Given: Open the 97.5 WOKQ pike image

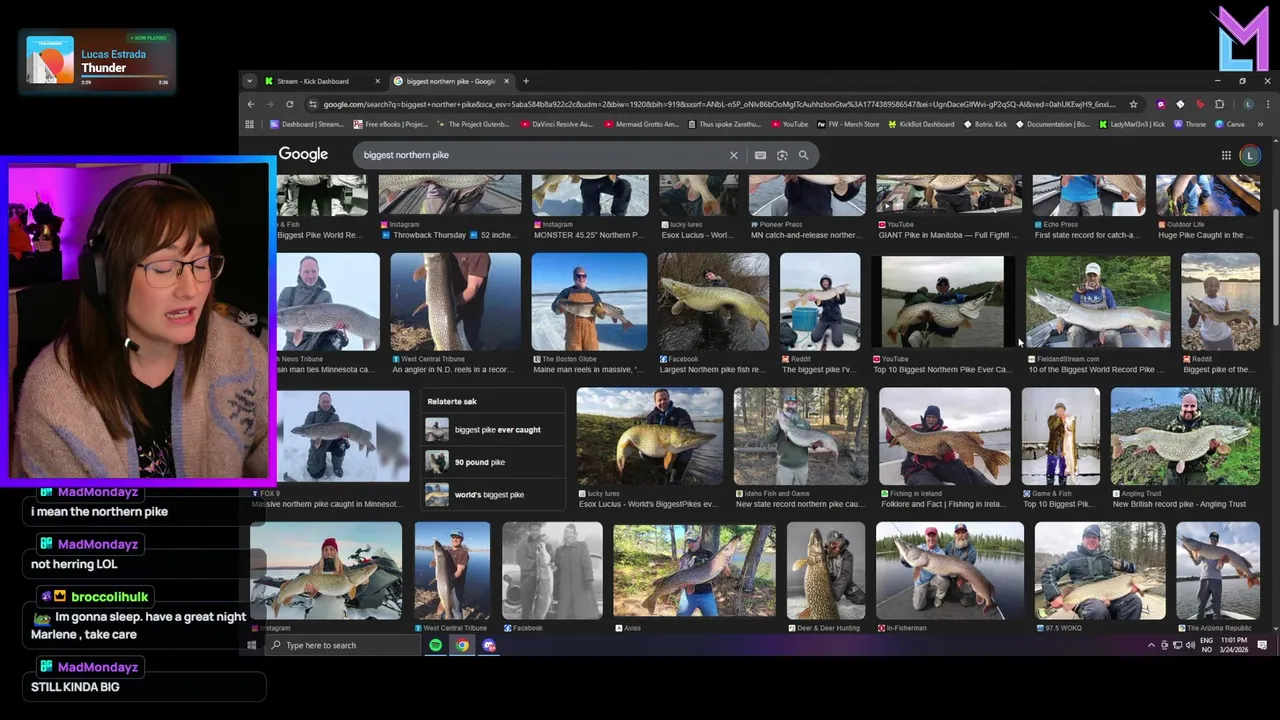Looking at the screenshot, I should tap(1100, 571).
